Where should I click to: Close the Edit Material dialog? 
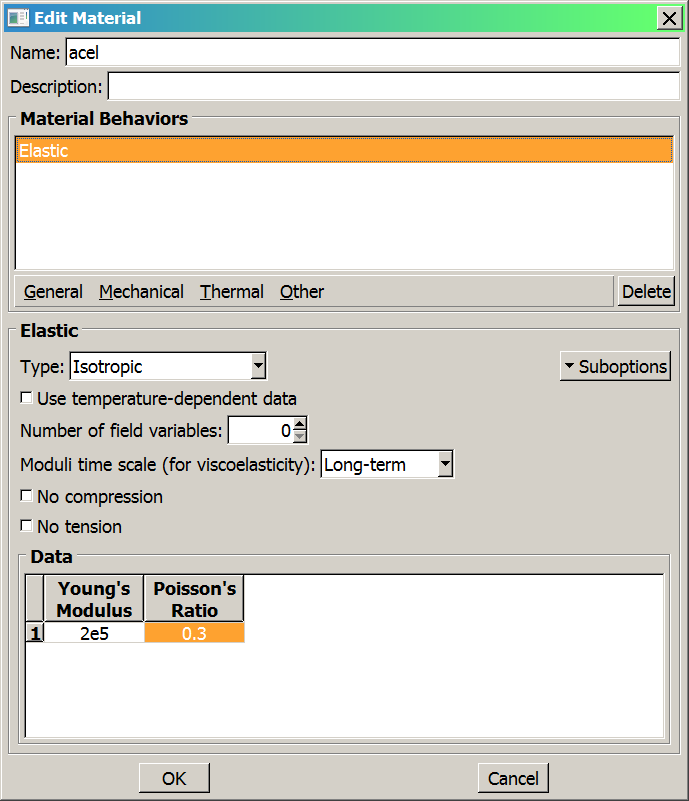tap(669, 18)
